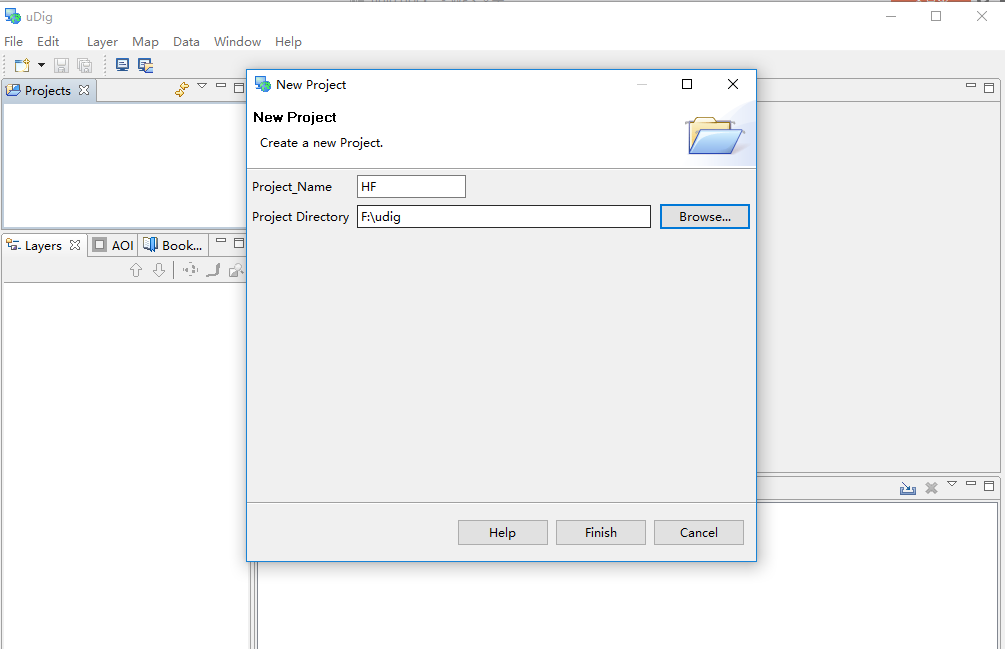This screenshot has width=1005, height=649.
Task: Click the Project_Name text field
Action: click(x=411, y=186)
